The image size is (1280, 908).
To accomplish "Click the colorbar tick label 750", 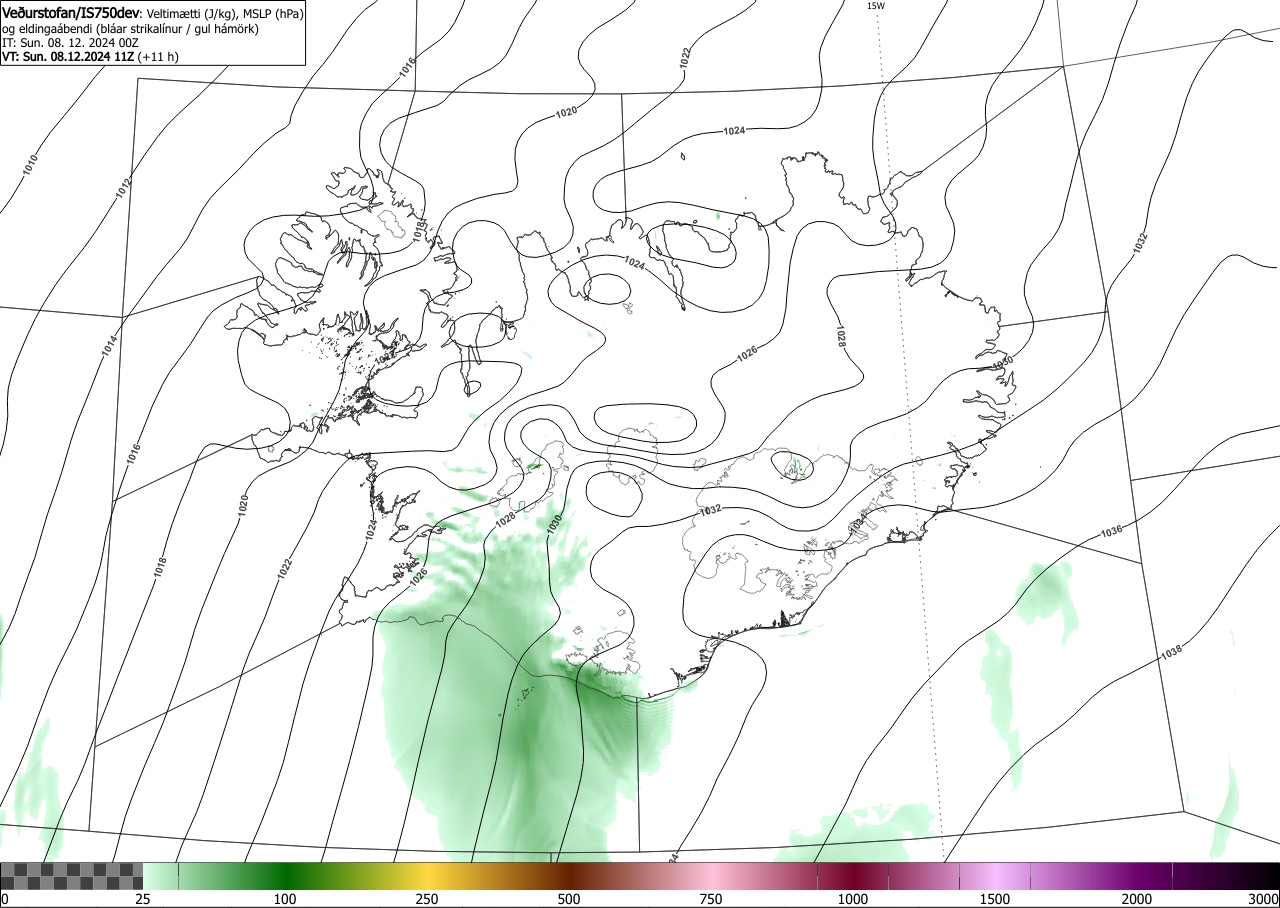I will click(711, 899).
